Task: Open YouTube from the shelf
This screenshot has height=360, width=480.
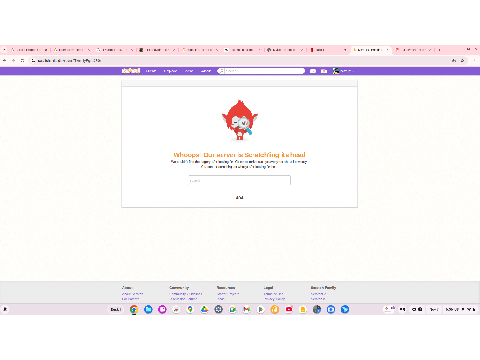Action: coord(289,309)
